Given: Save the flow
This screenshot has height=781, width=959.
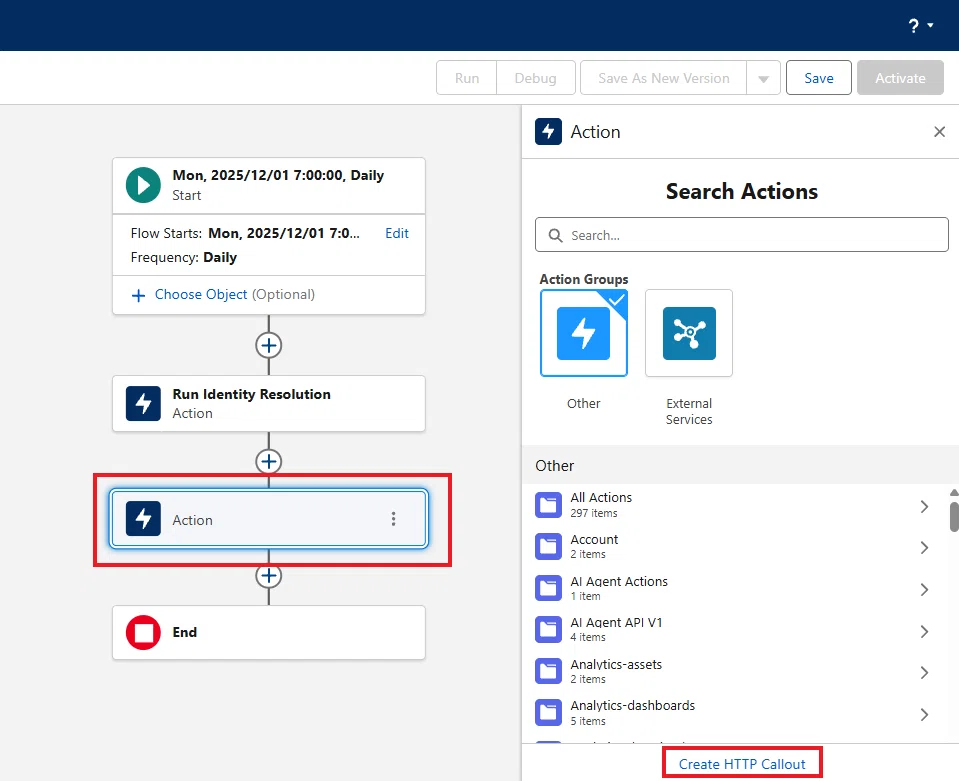Looking at the screenshot, I should click(819, 78).
